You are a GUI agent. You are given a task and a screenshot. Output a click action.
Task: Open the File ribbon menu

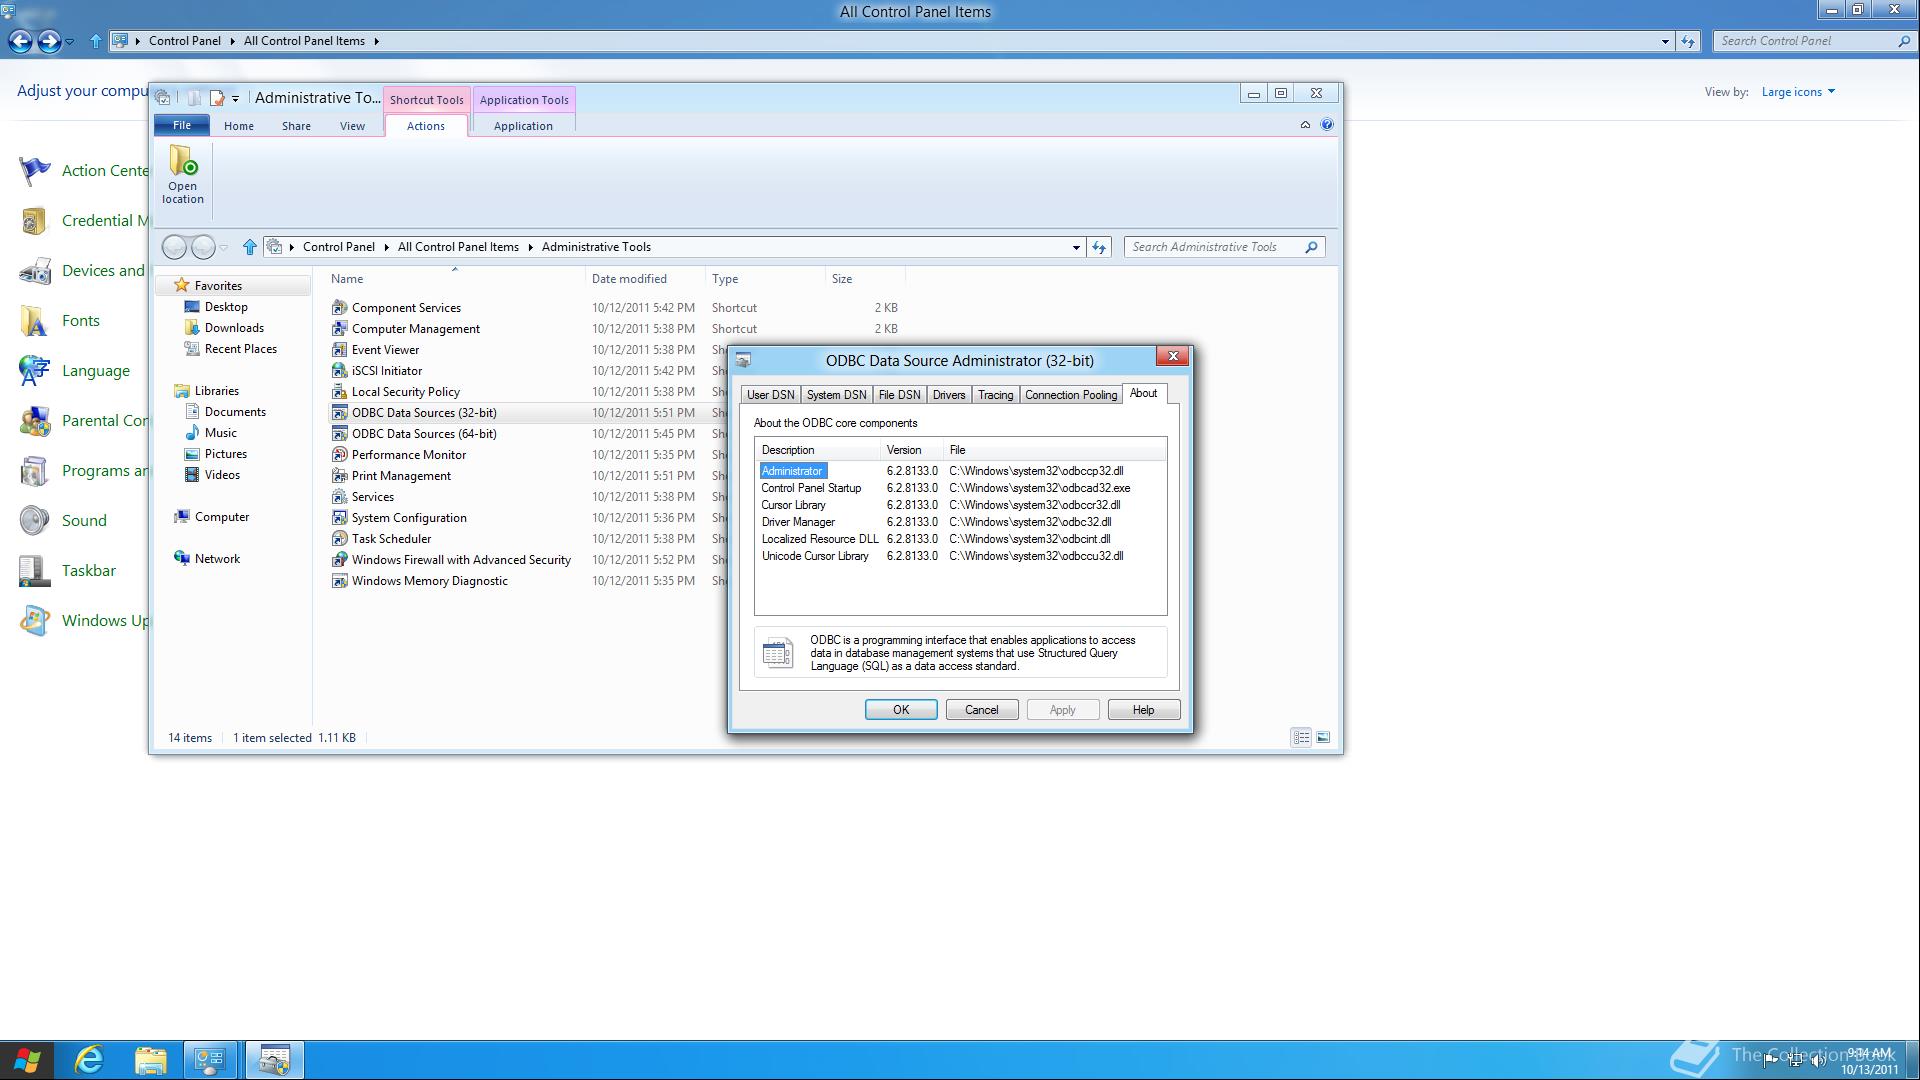[x=182, y=125]
